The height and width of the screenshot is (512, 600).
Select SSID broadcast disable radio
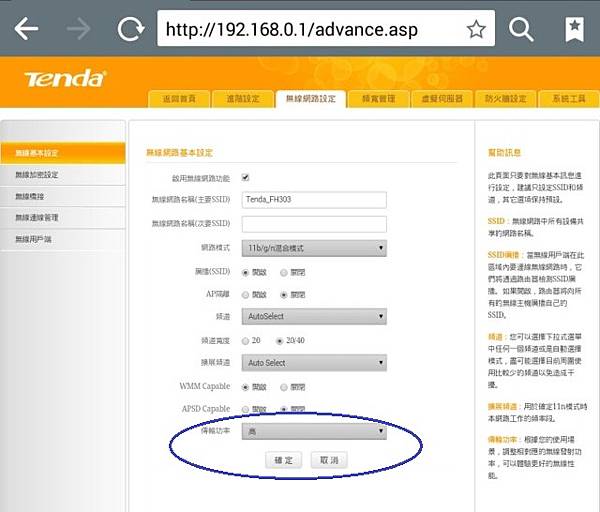coord(284,273)
